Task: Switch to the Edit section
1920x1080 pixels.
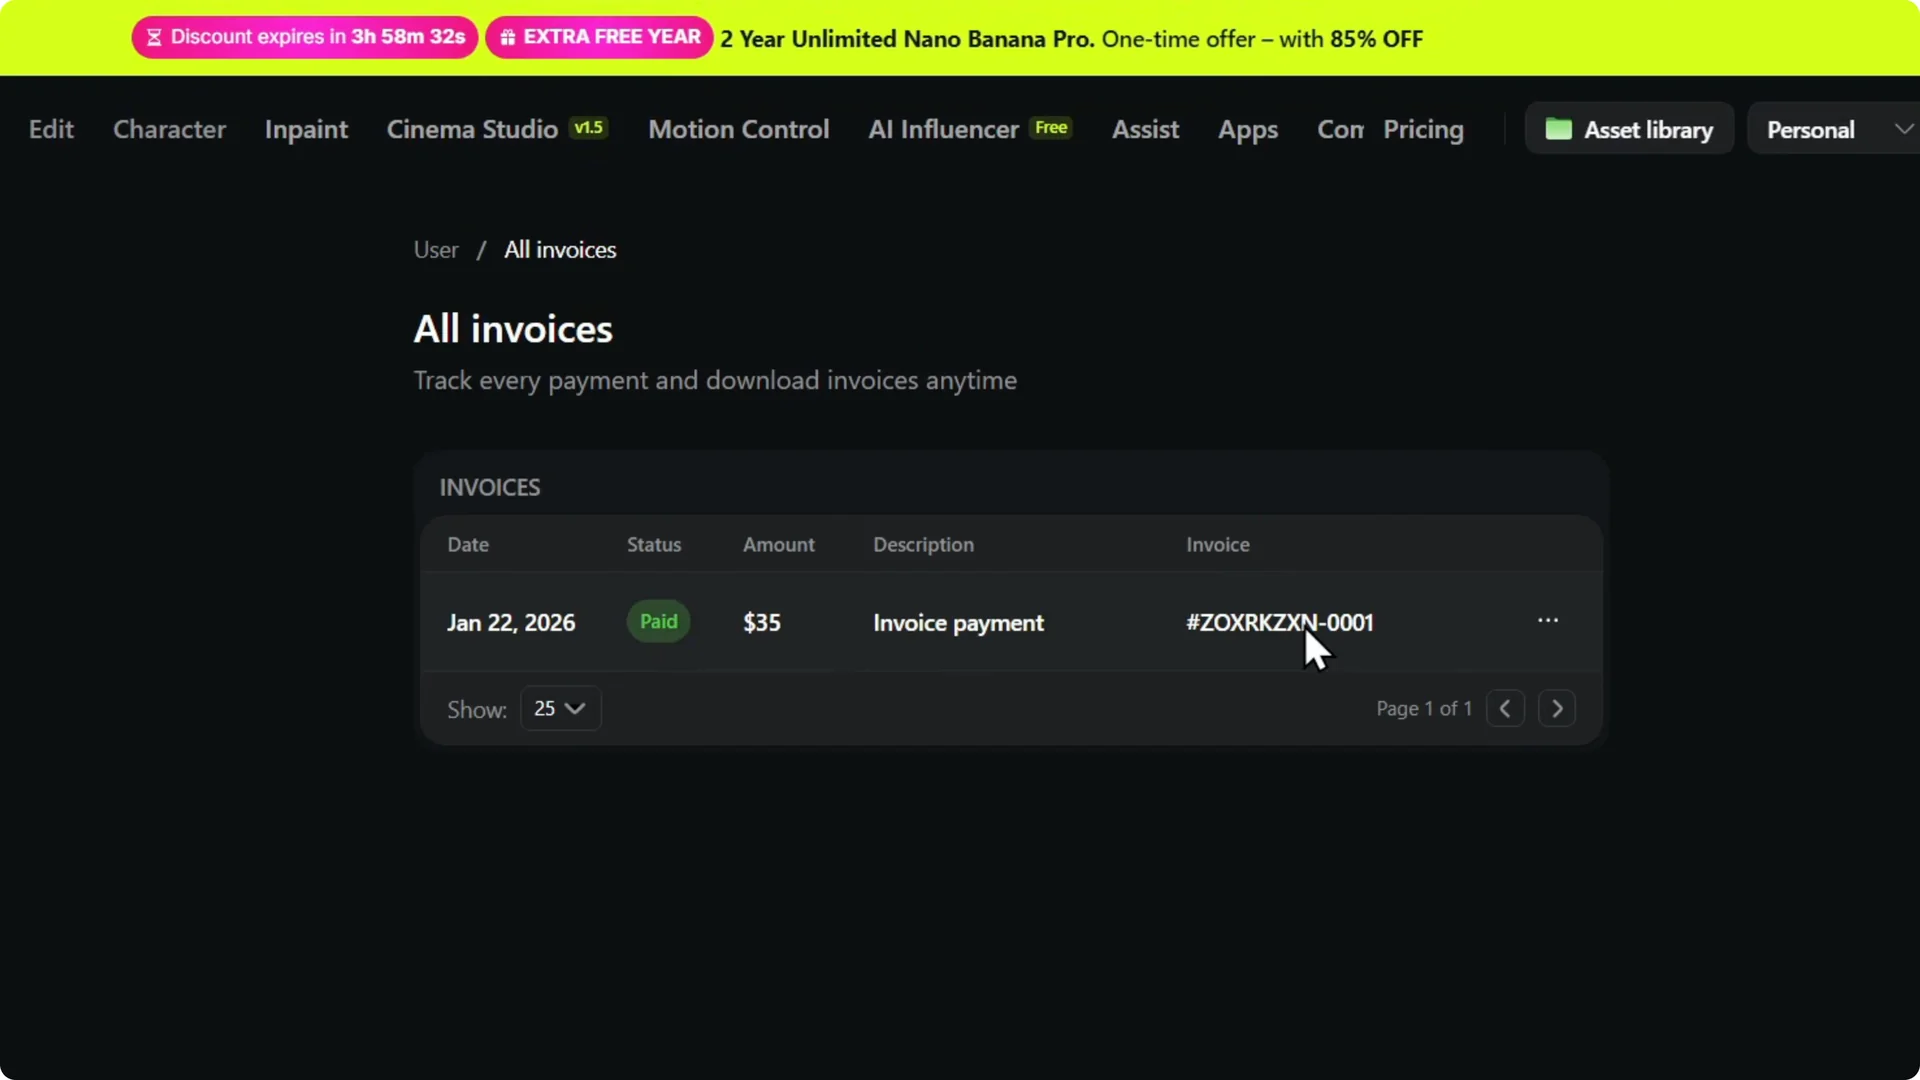Action: 51,129
